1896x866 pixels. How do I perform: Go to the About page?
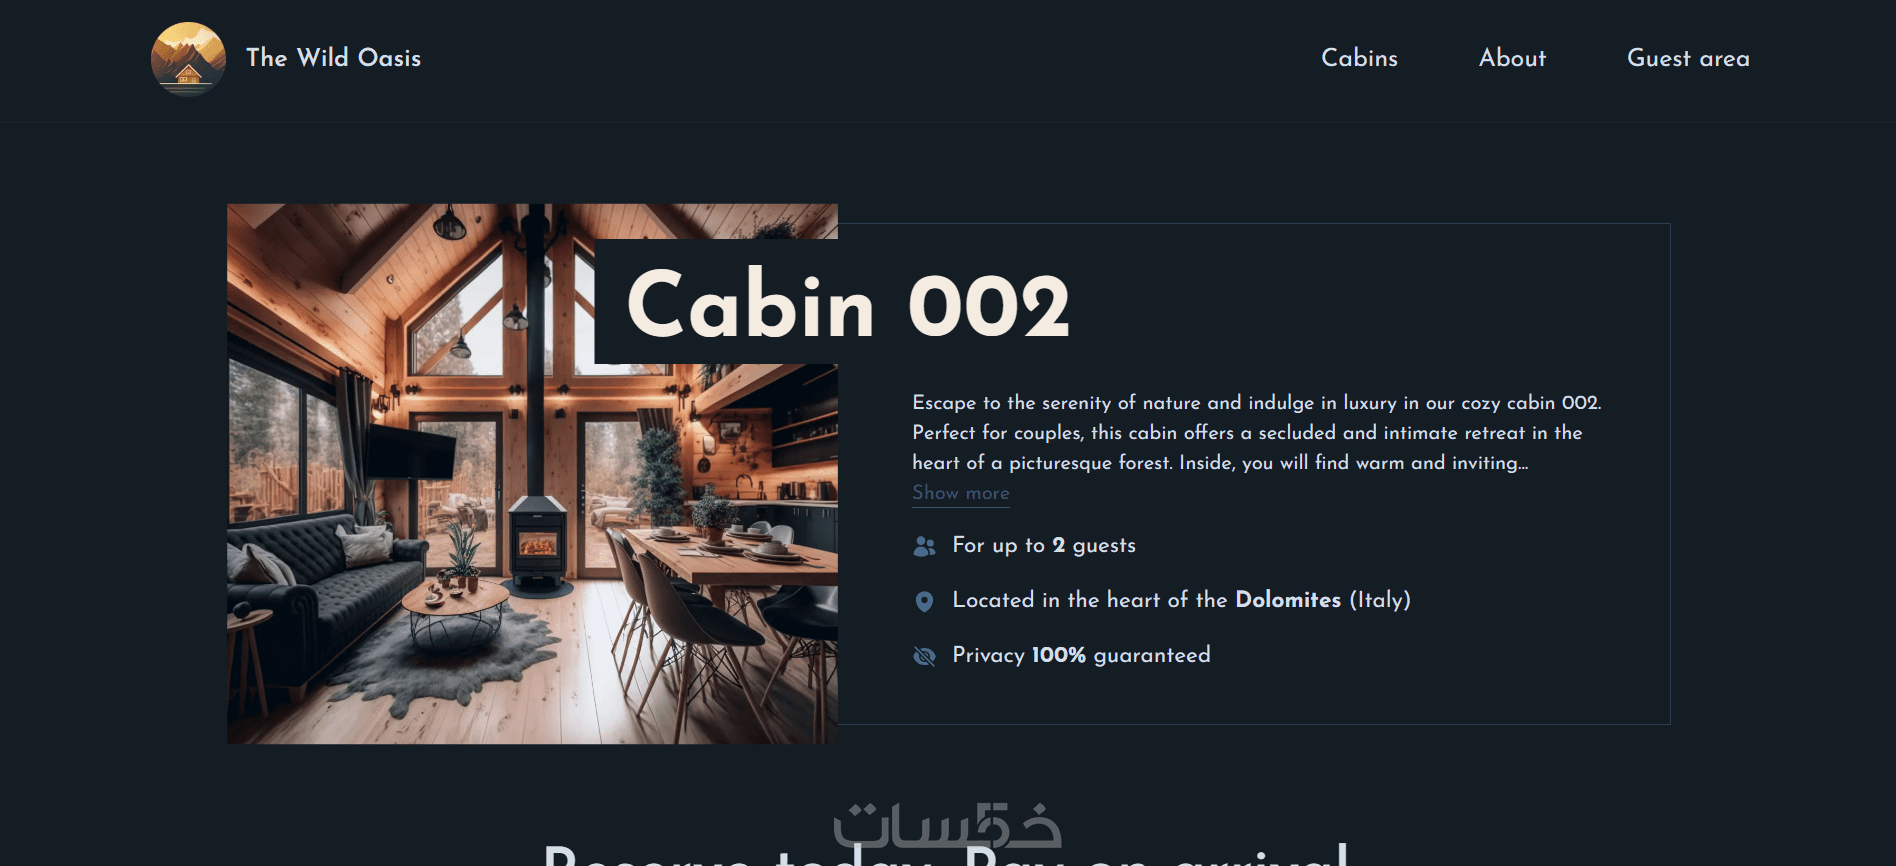1512,58
